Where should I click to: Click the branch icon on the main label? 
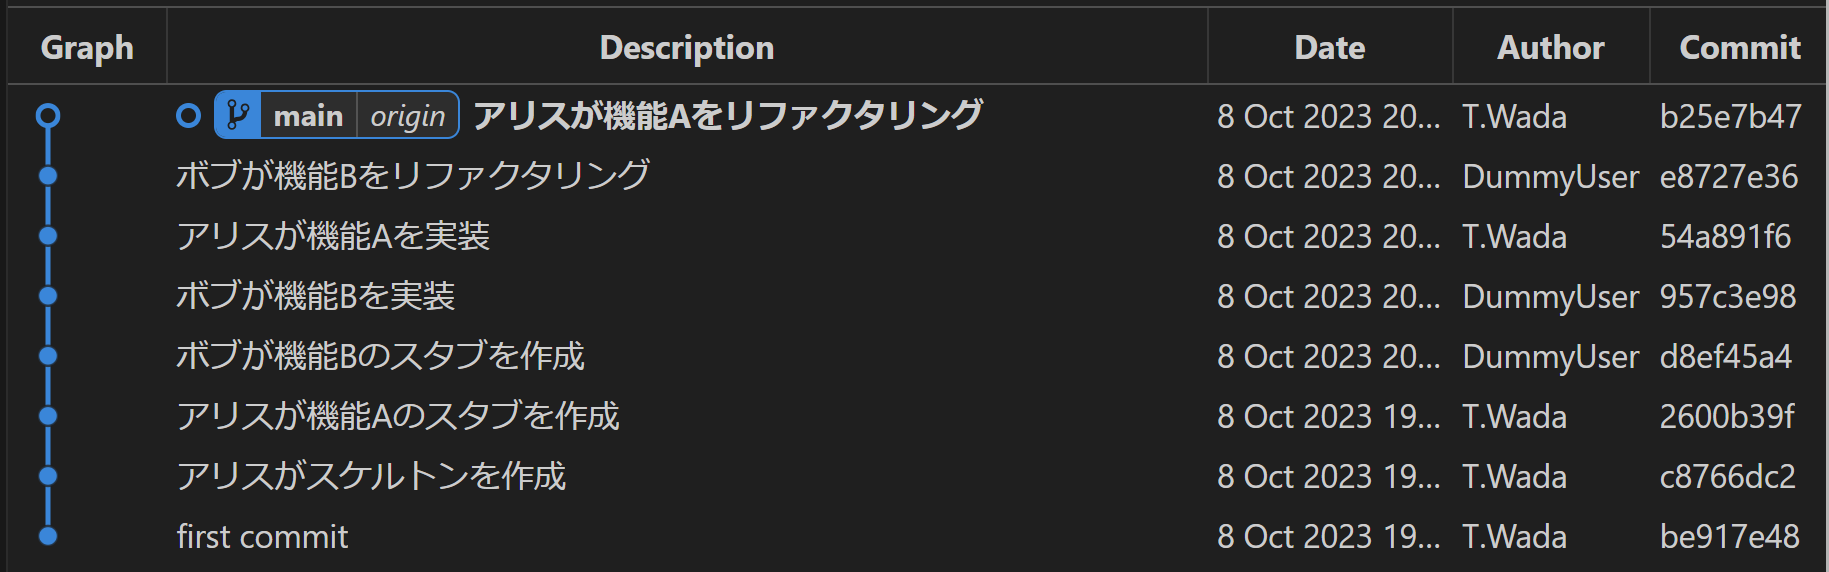[x=238, y=116]
